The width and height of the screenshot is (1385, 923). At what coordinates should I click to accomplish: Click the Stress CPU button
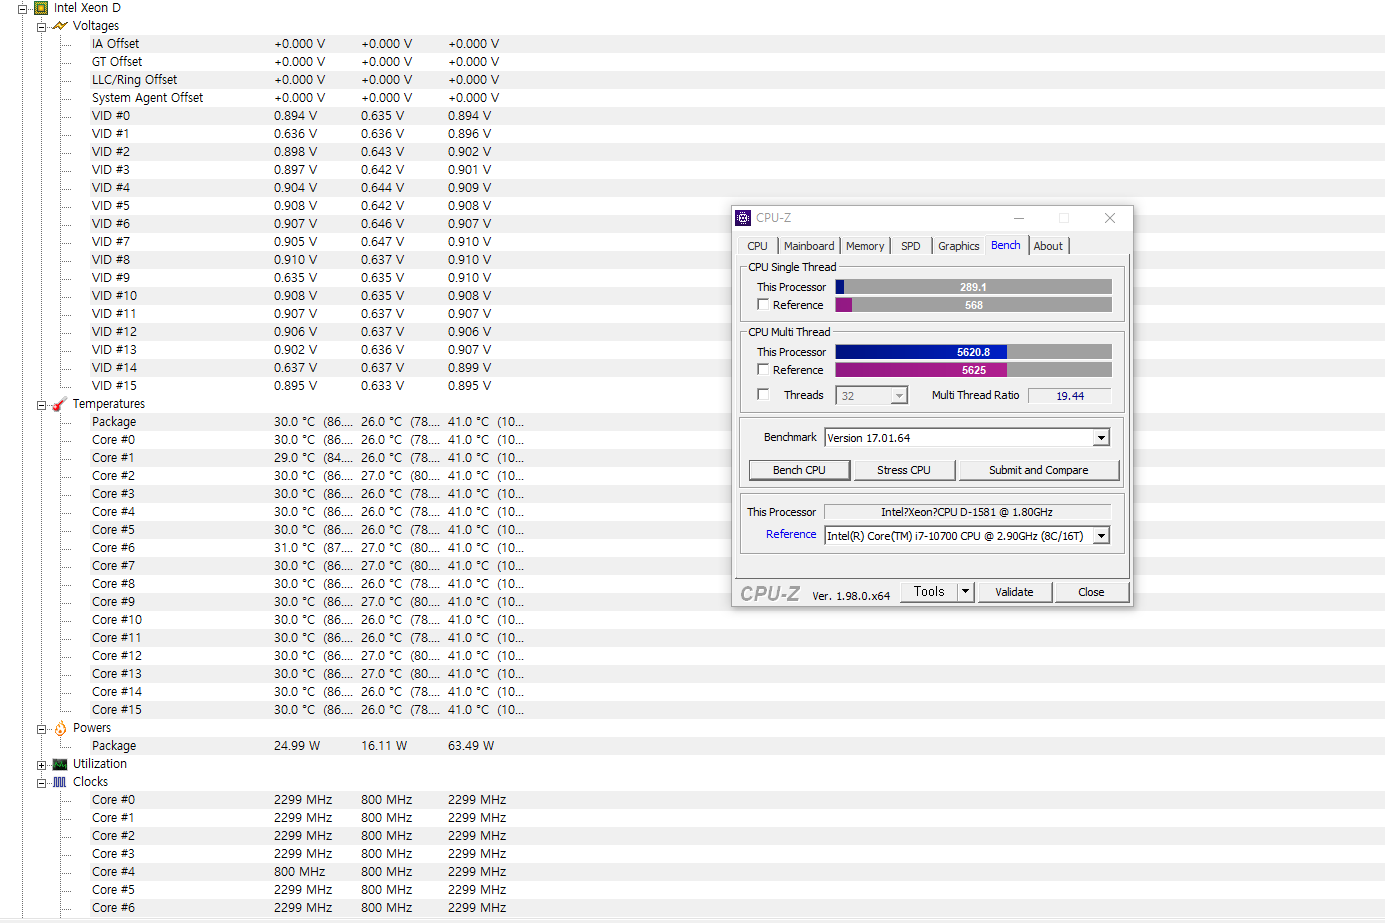tap(904, 470)
